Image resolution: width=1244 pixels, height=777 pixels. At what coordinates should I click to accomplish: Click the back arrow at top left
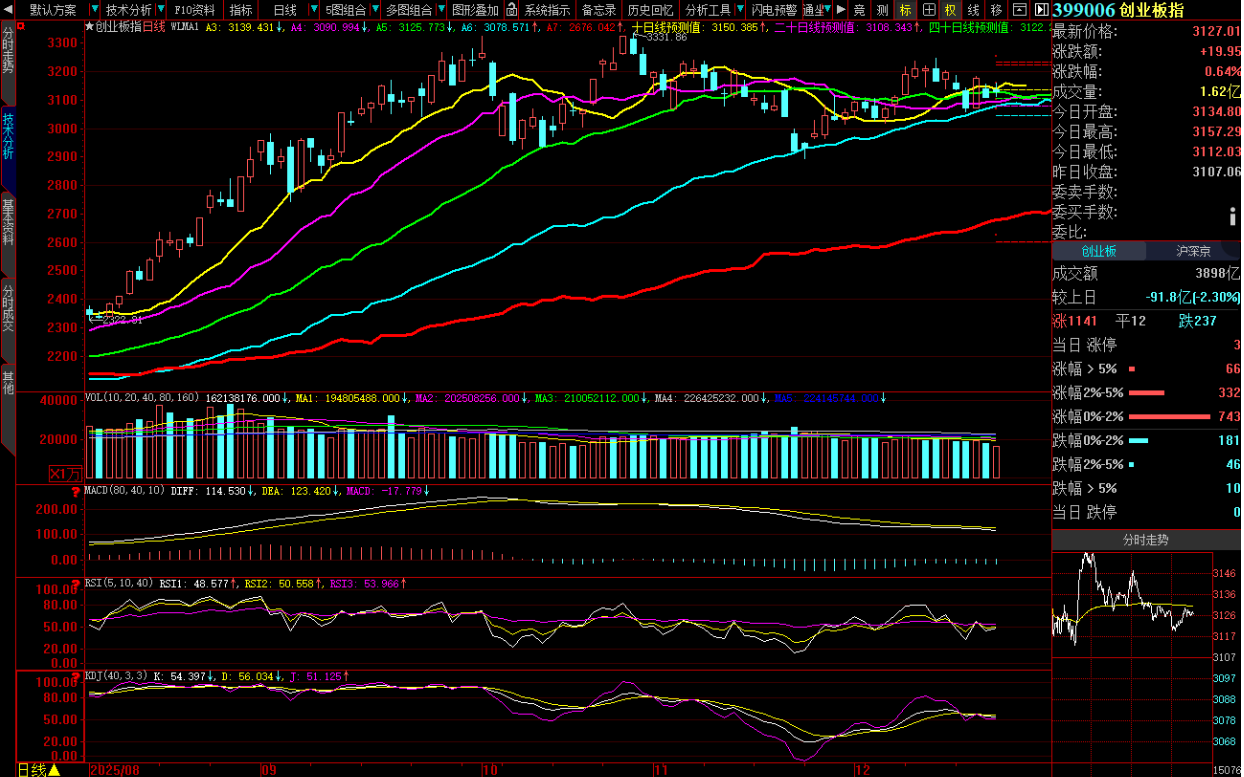point(9,10)
